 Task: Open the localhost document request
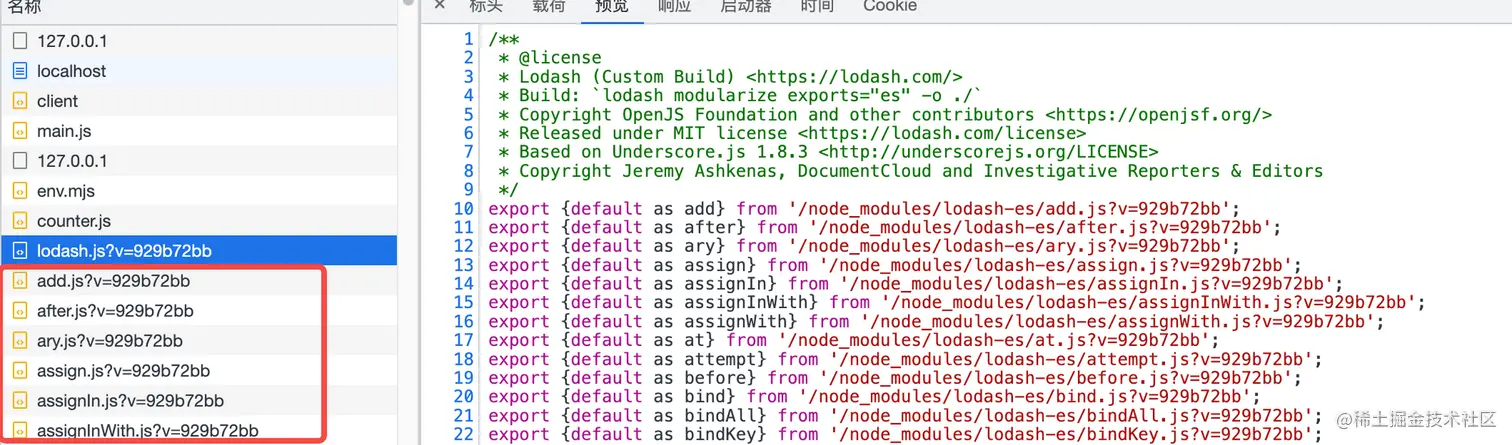198,71
